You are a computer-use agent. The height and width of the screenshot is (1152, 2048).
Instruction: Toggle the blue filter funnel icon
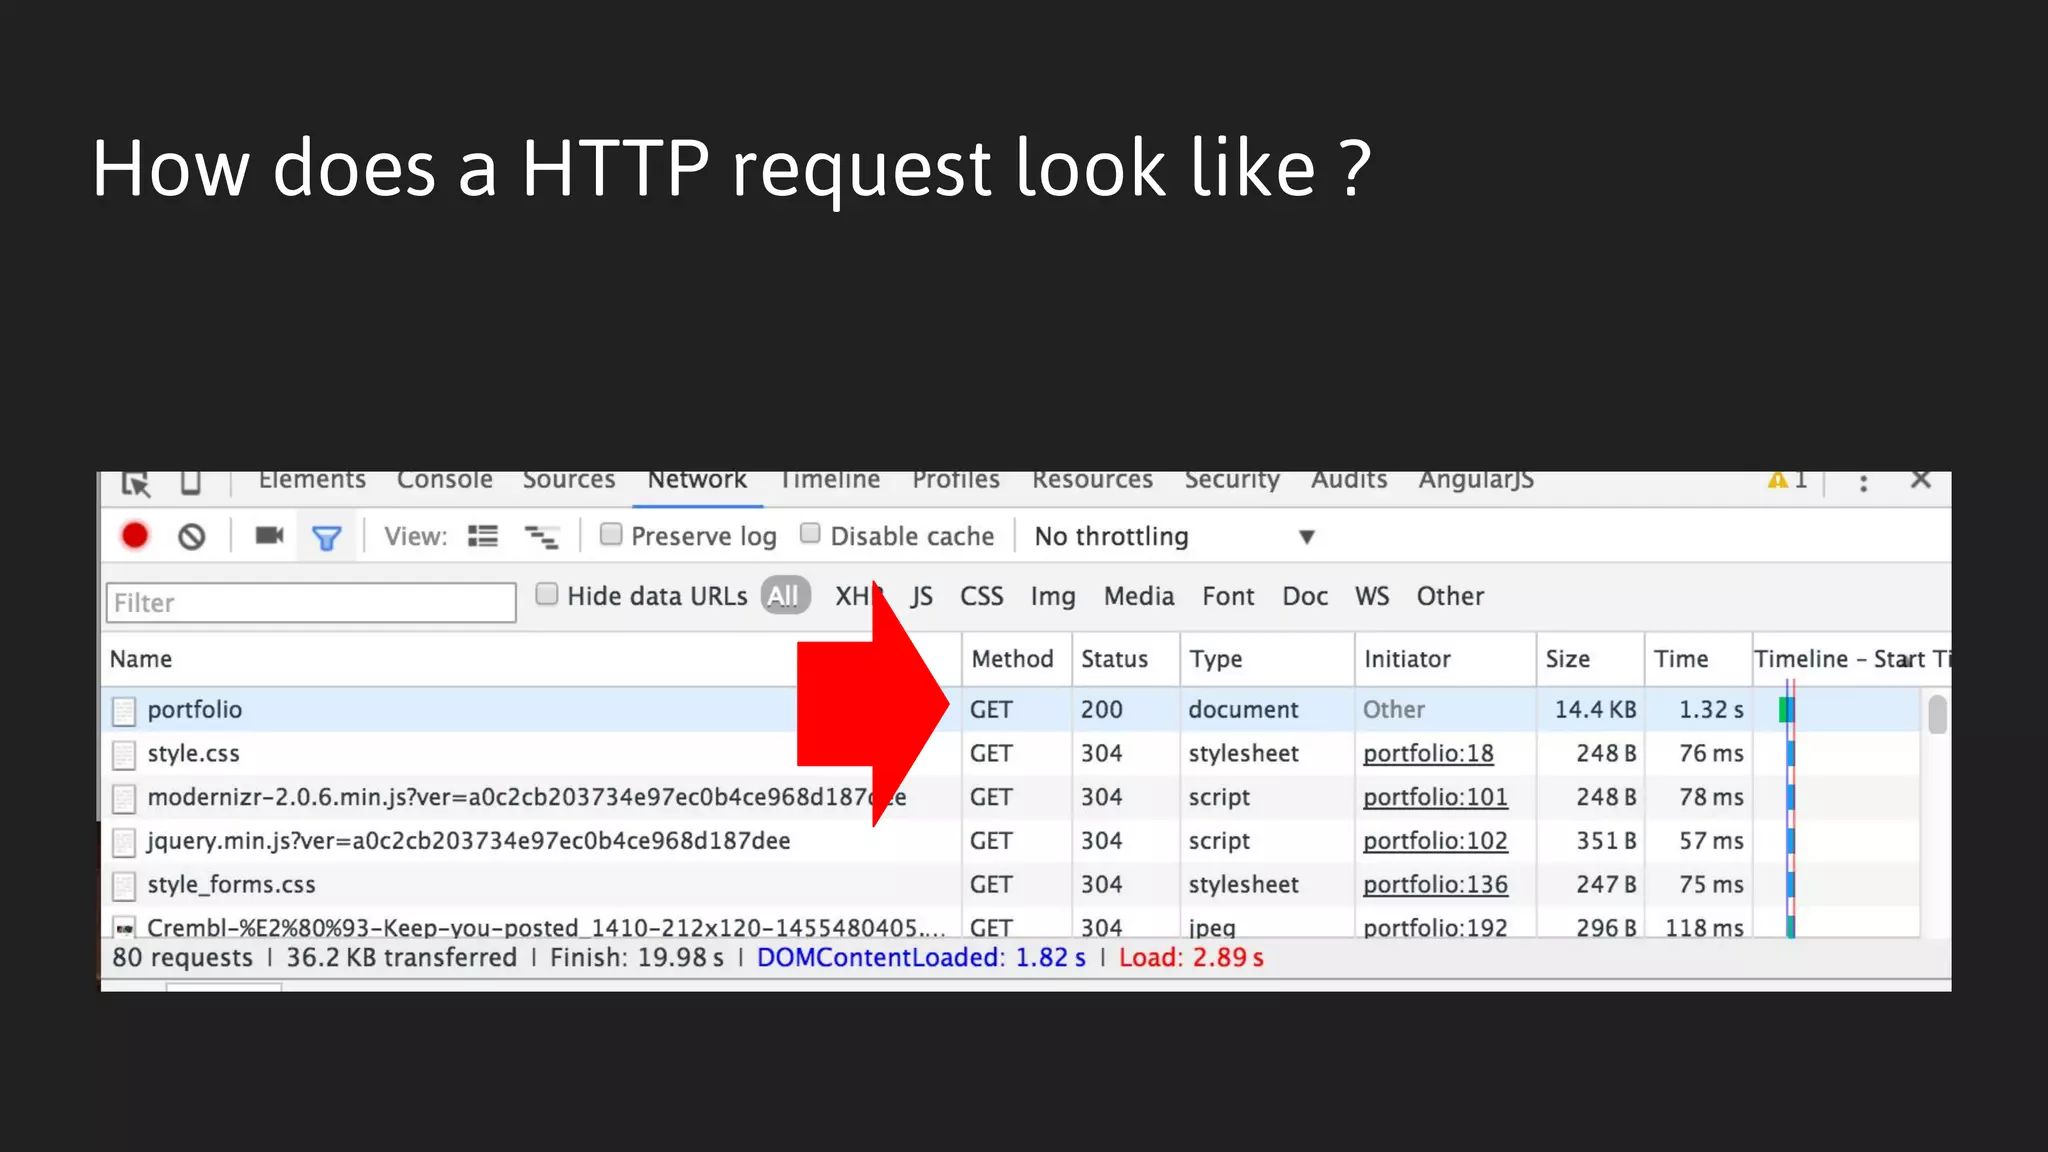(326, 538)
